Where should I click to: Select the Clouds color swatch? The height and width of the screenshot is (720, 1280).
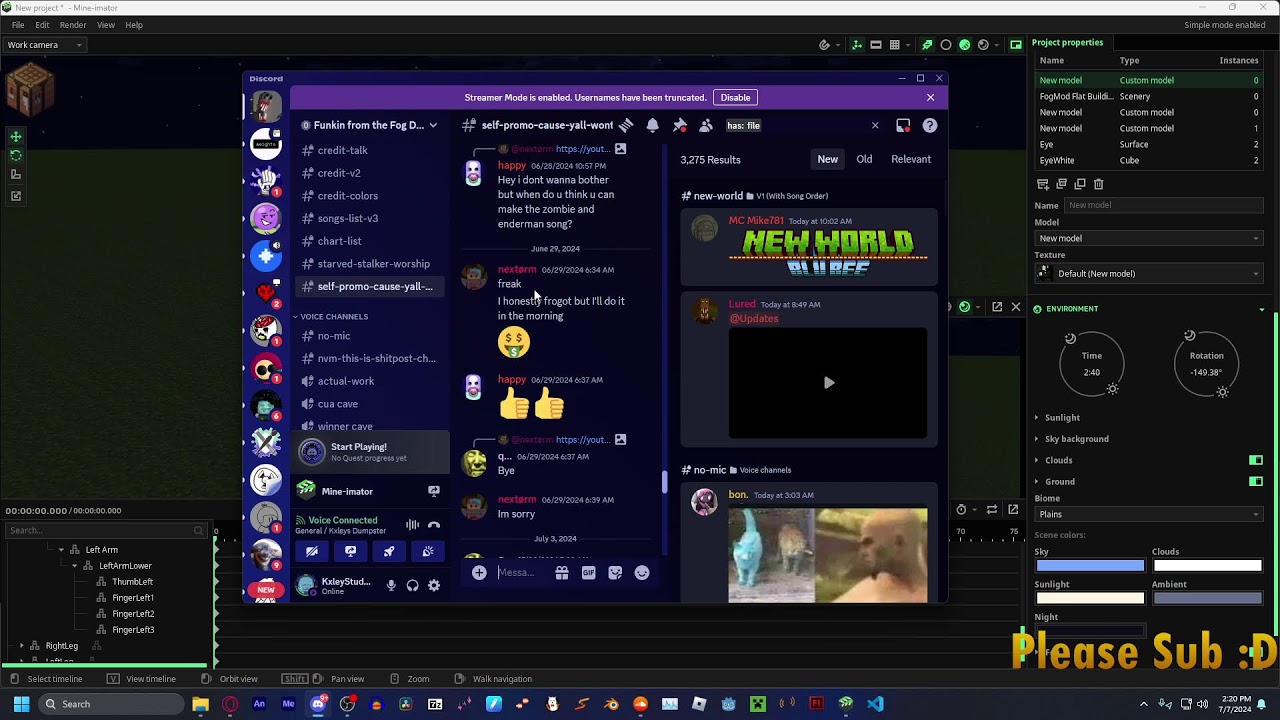[x=1207, y=565]
